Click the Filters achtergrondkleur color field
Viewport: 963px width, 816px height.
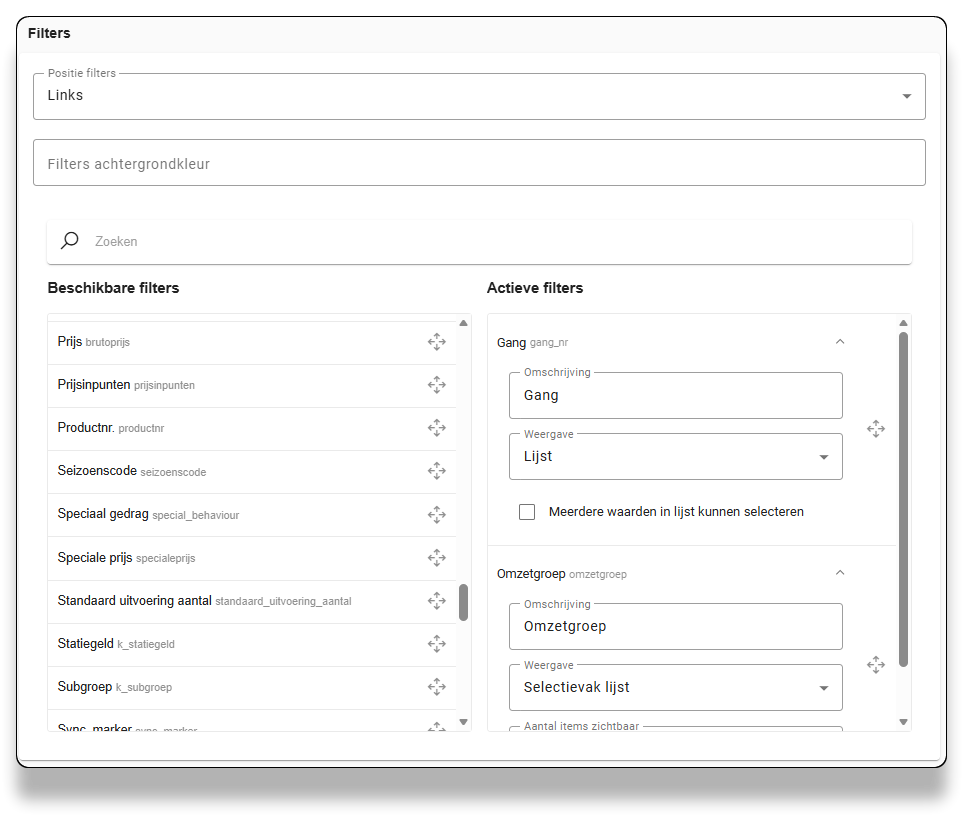(x=479, y=163)
